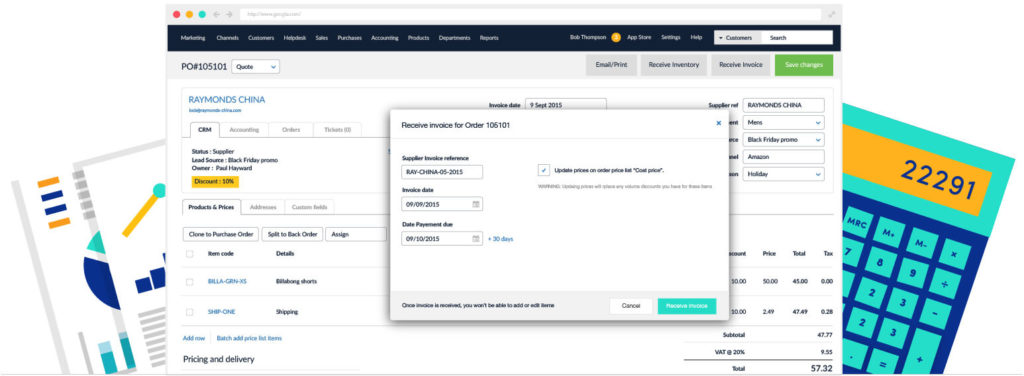The image size is (1024, 376).
Task: Open the RAYMONDS CHINA supplier link
Action: click(227, 100)
